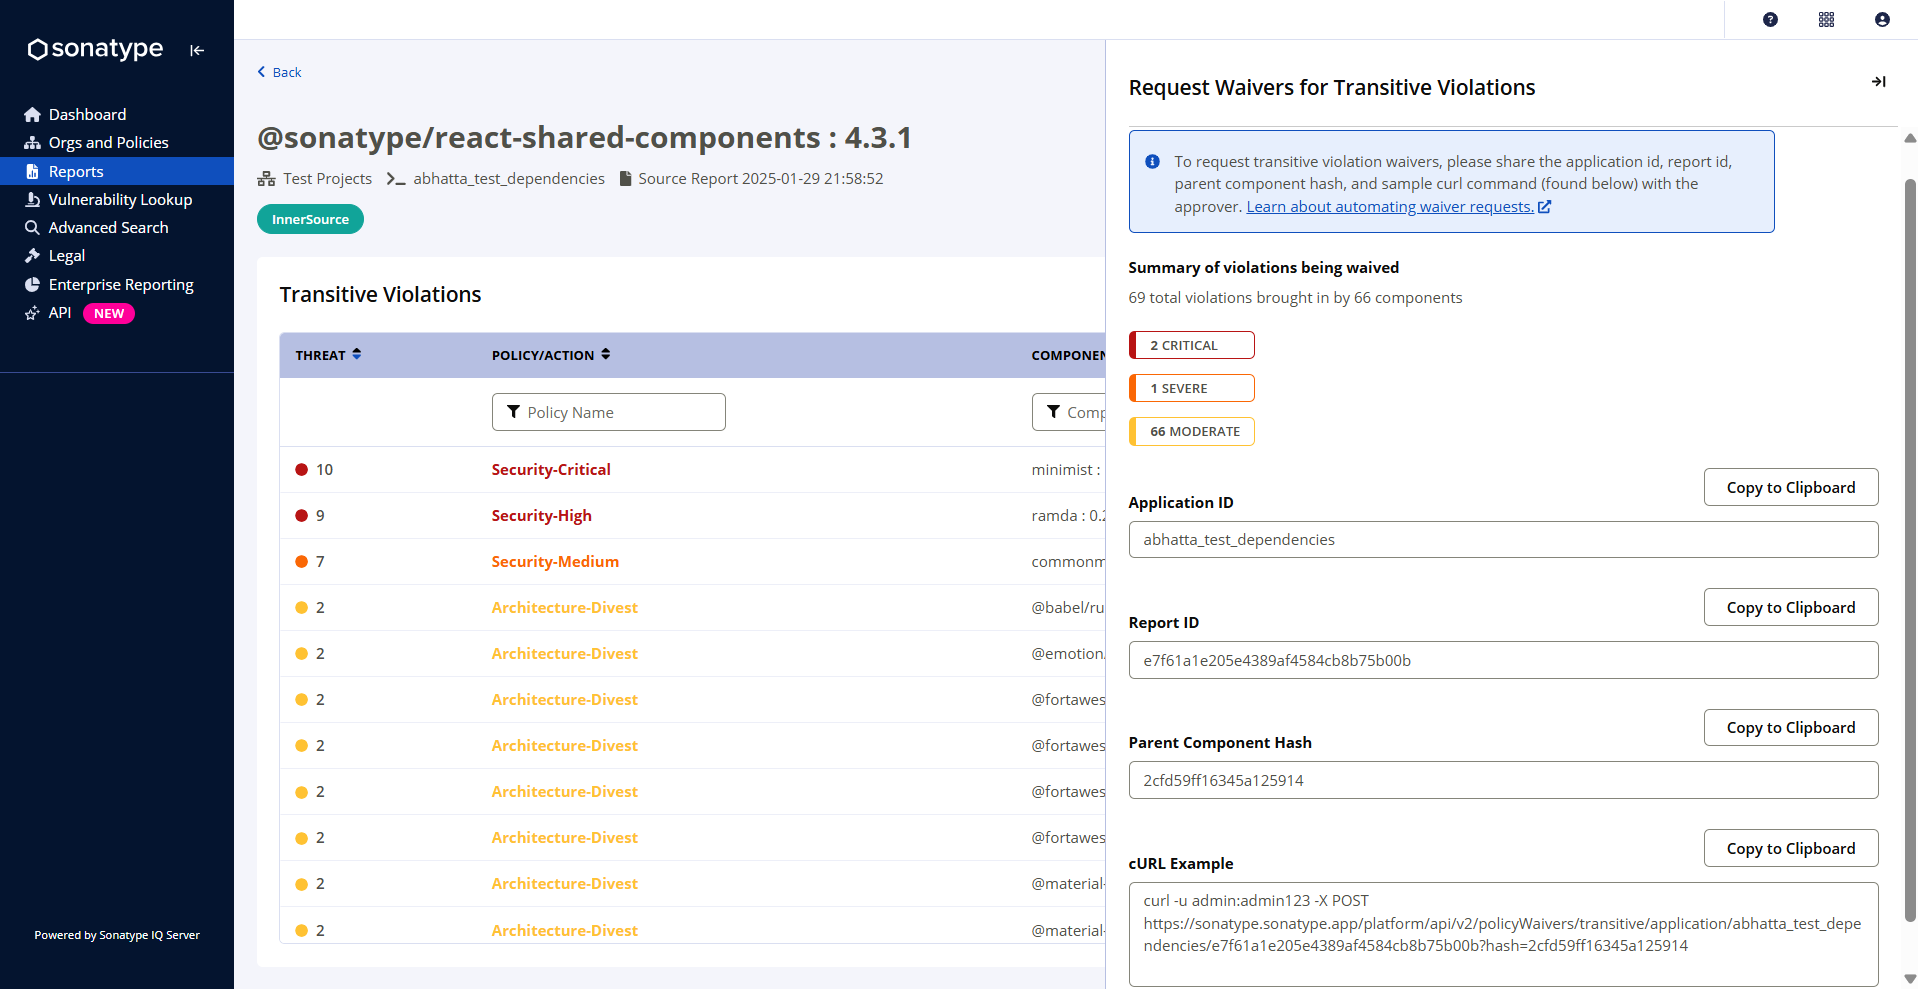Click the InnerSource badge
The image size is (1918, 989).
coord(310,219)
